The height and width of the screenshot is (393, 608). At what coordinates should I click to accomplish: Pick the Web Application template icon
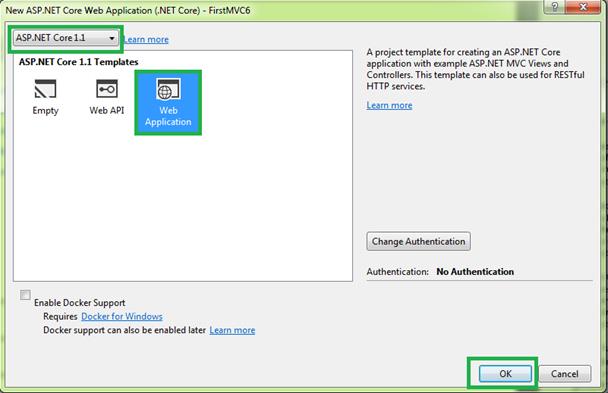click(x=168, y=89)
